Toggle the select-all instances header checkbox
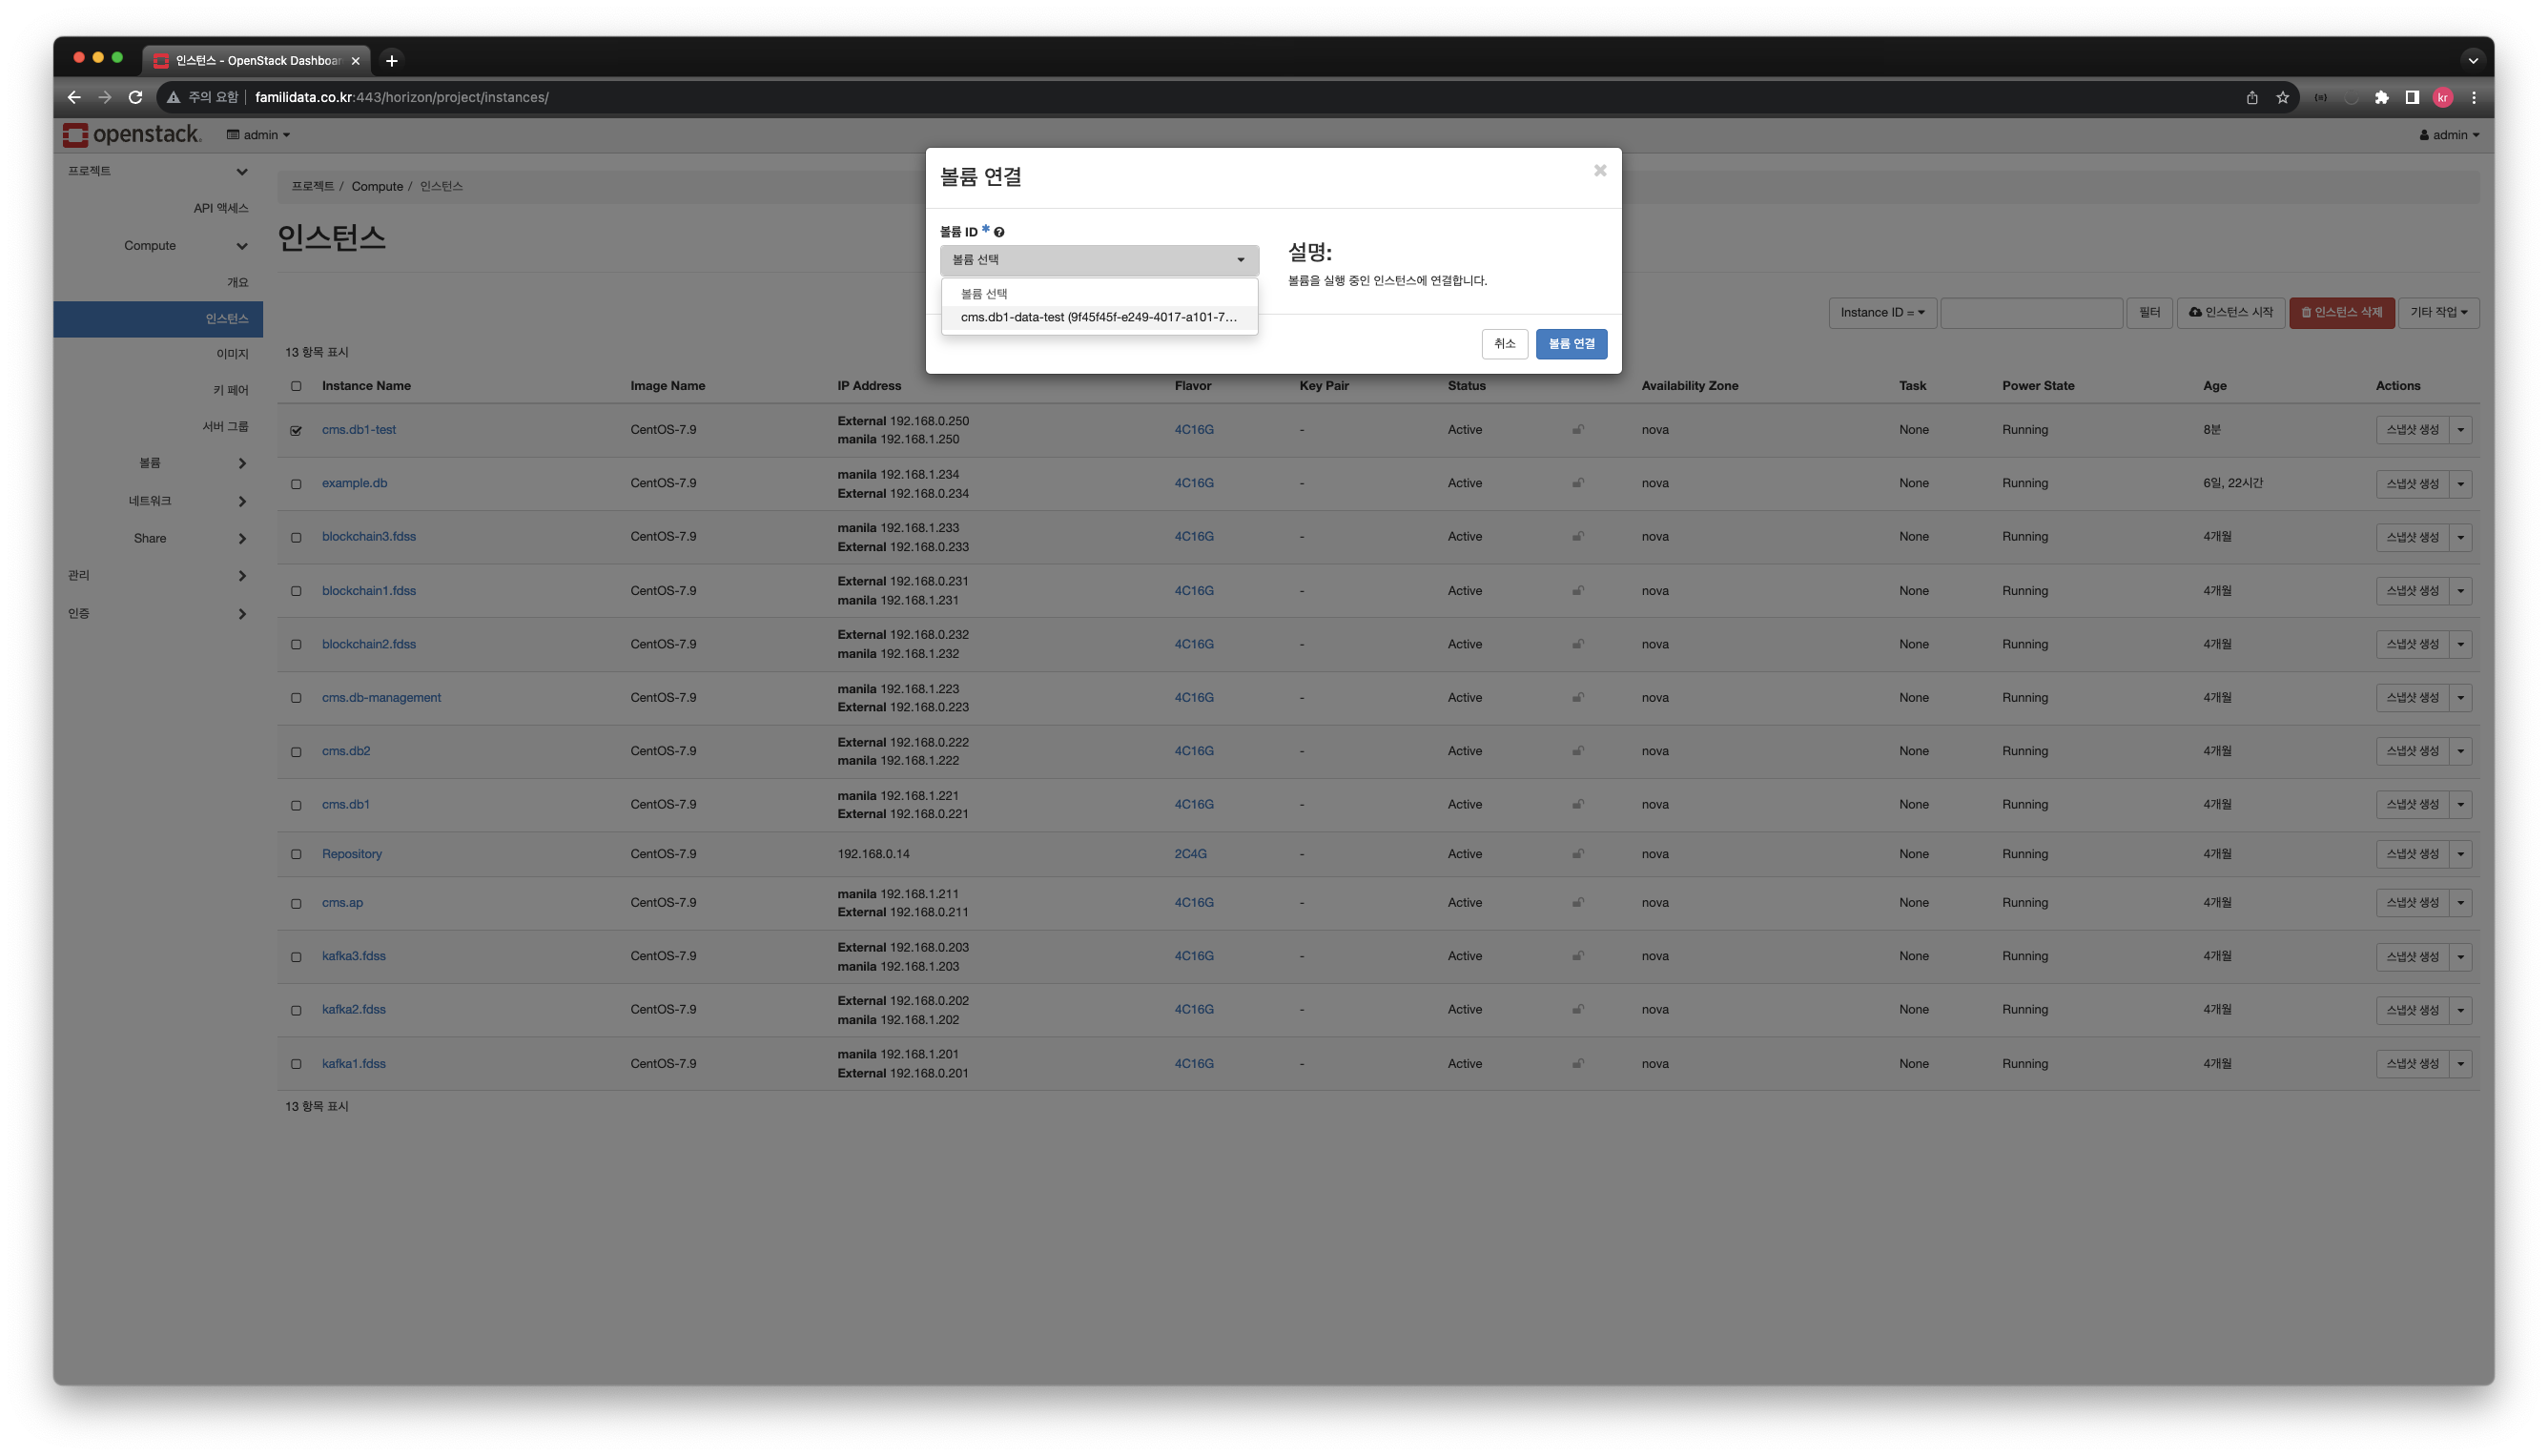 pos(296,386)
